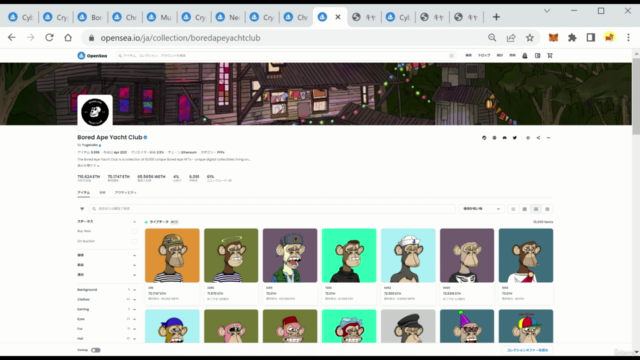Open the ape with halo on olive background

[231, 256]
